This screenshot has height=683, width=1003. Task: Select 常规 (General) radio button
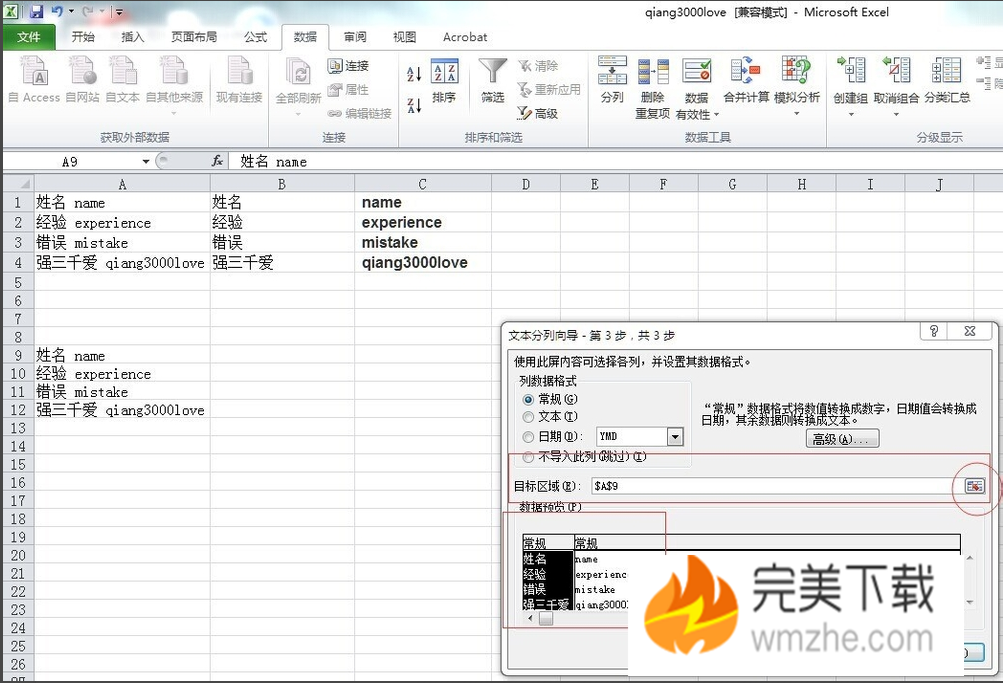point(528,400)
